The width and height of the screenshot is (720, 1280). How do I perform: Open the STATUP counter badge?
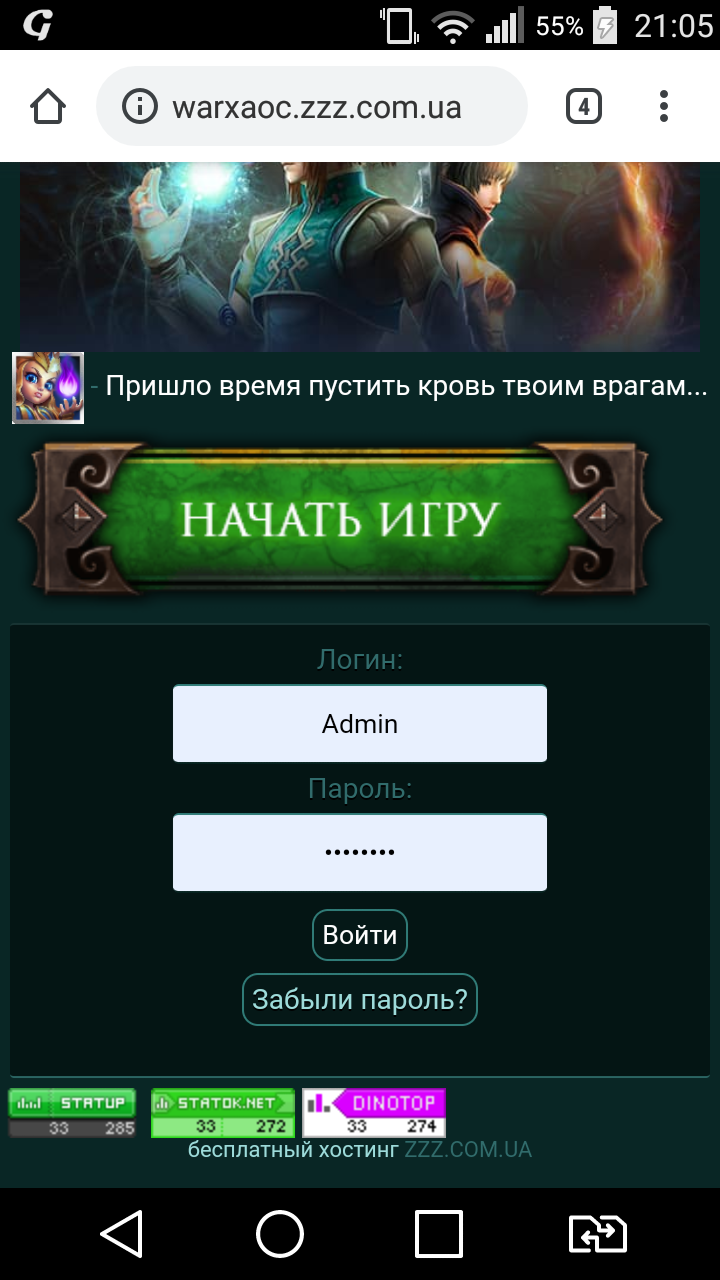coord(72,1113)
